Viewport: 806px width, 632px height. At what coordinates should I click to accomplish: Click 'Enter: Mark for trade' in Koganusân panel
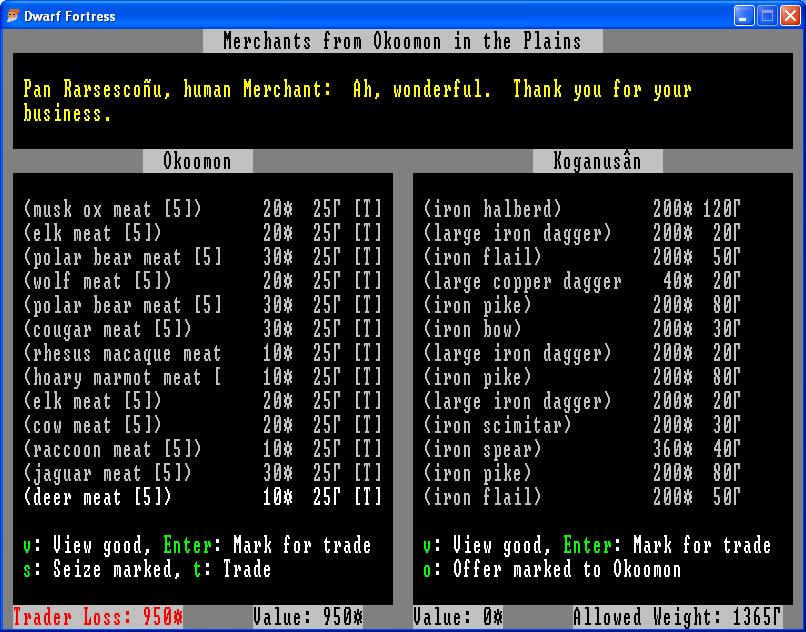click(x=667, y=545)
